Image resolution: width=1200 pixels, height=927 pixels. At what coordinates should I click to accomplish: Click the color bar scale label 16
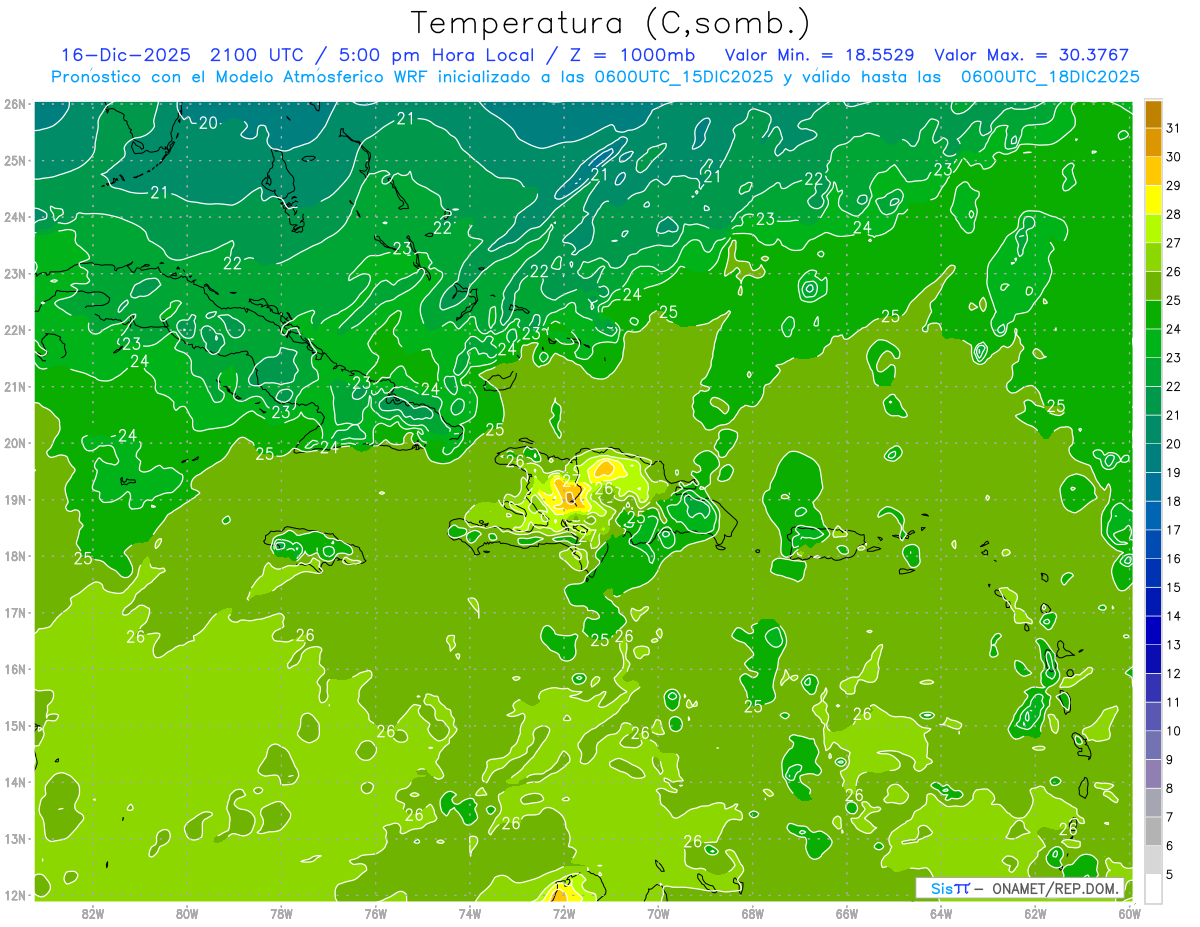[1173, 559]
